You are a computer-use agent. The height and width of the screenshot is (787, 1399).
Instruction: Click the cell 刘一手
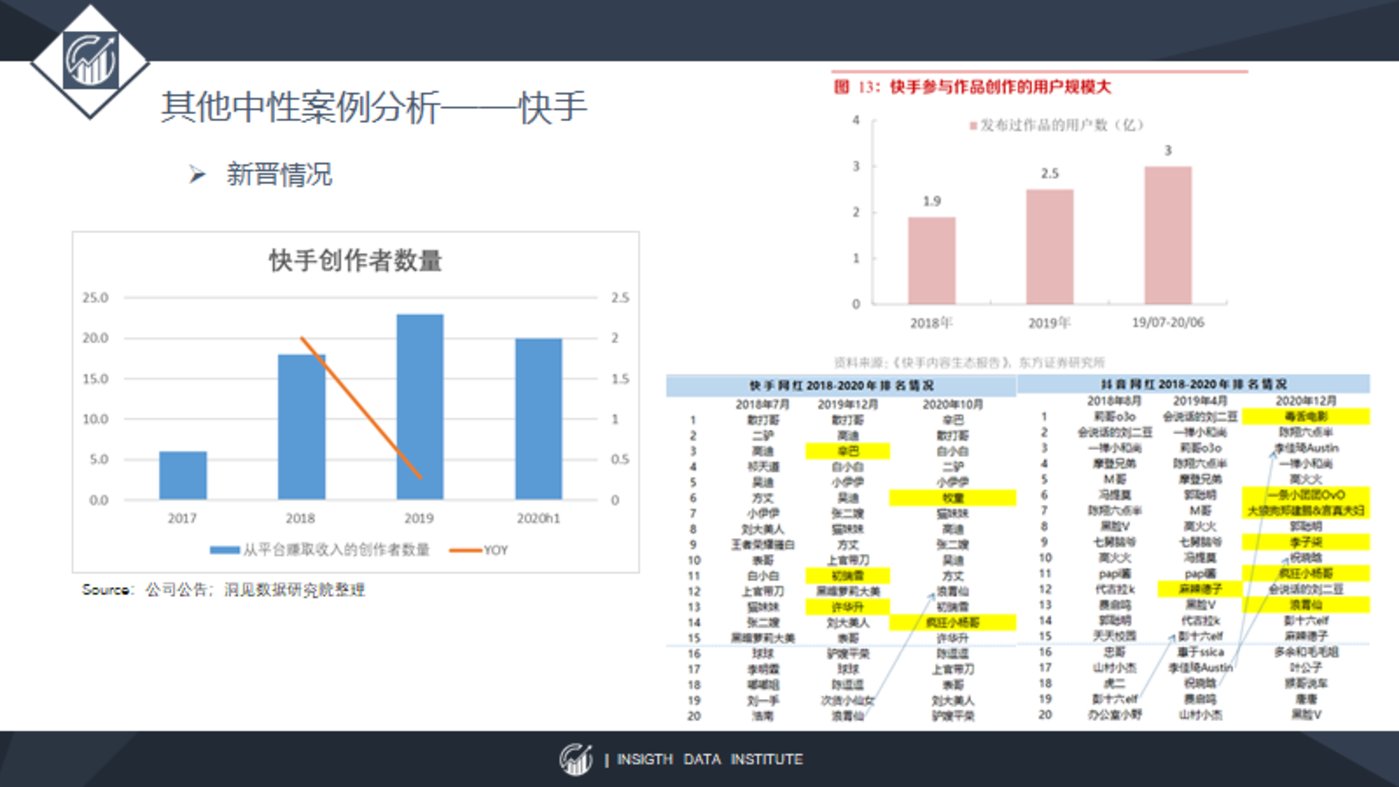click(x=763, y=701)
